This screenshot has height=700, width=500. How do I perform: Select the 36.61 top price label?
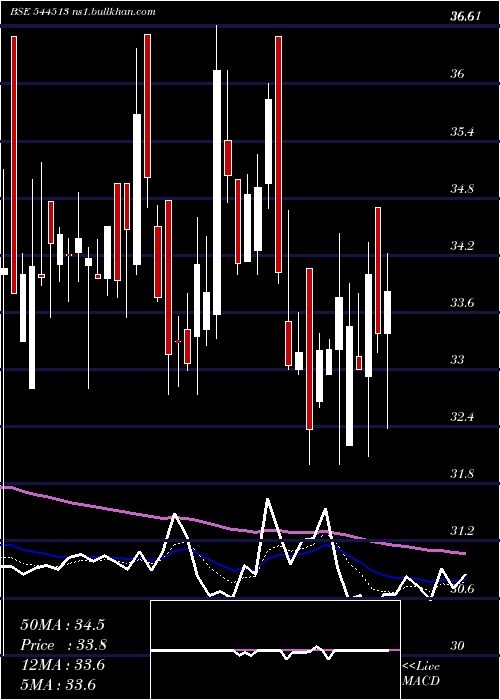(x=466, y=17)
